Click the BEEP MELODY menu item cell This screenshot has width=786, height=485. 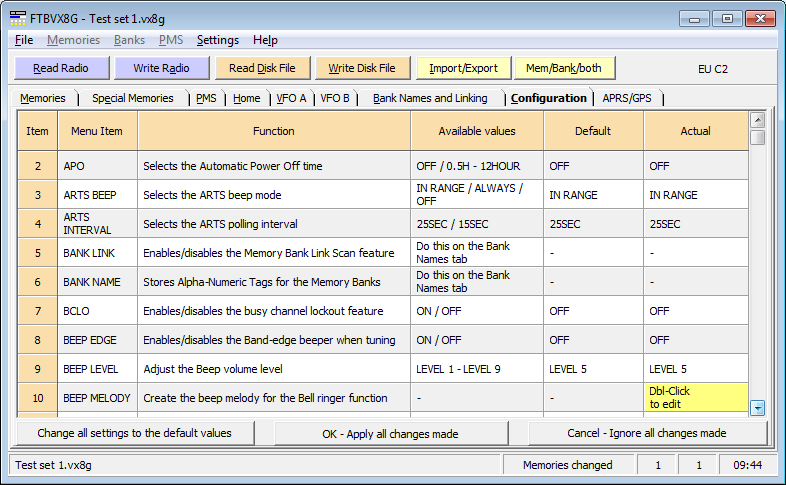coord(97,398)
